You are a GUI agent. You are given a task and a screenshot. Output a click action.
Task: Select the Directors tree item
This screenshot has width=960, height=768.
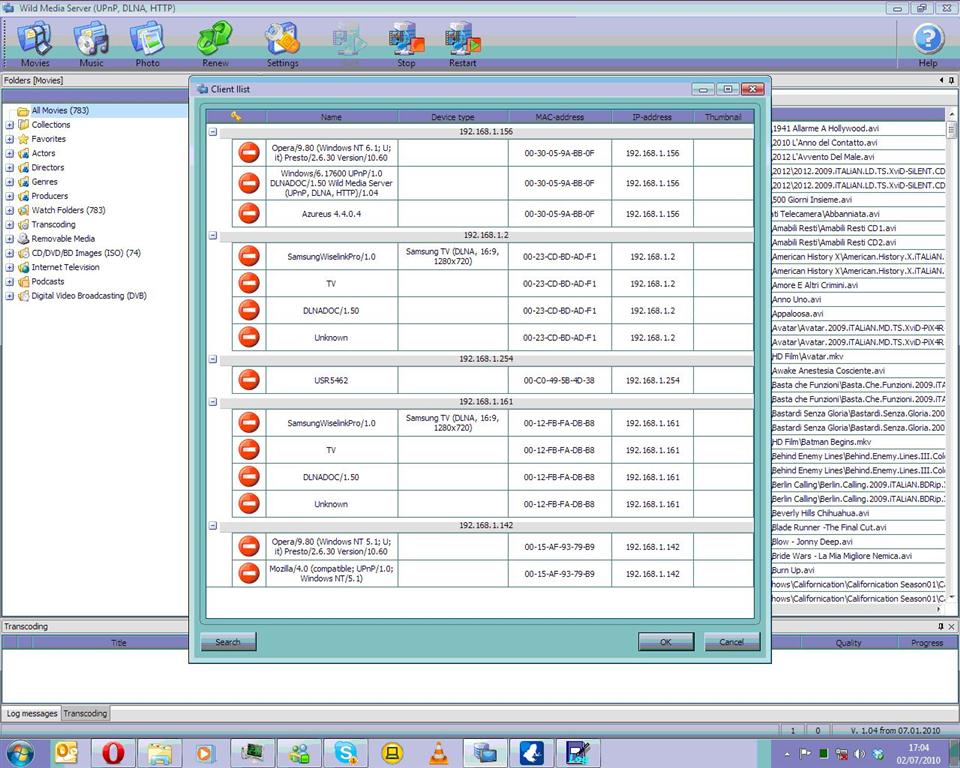coord(48,167)
